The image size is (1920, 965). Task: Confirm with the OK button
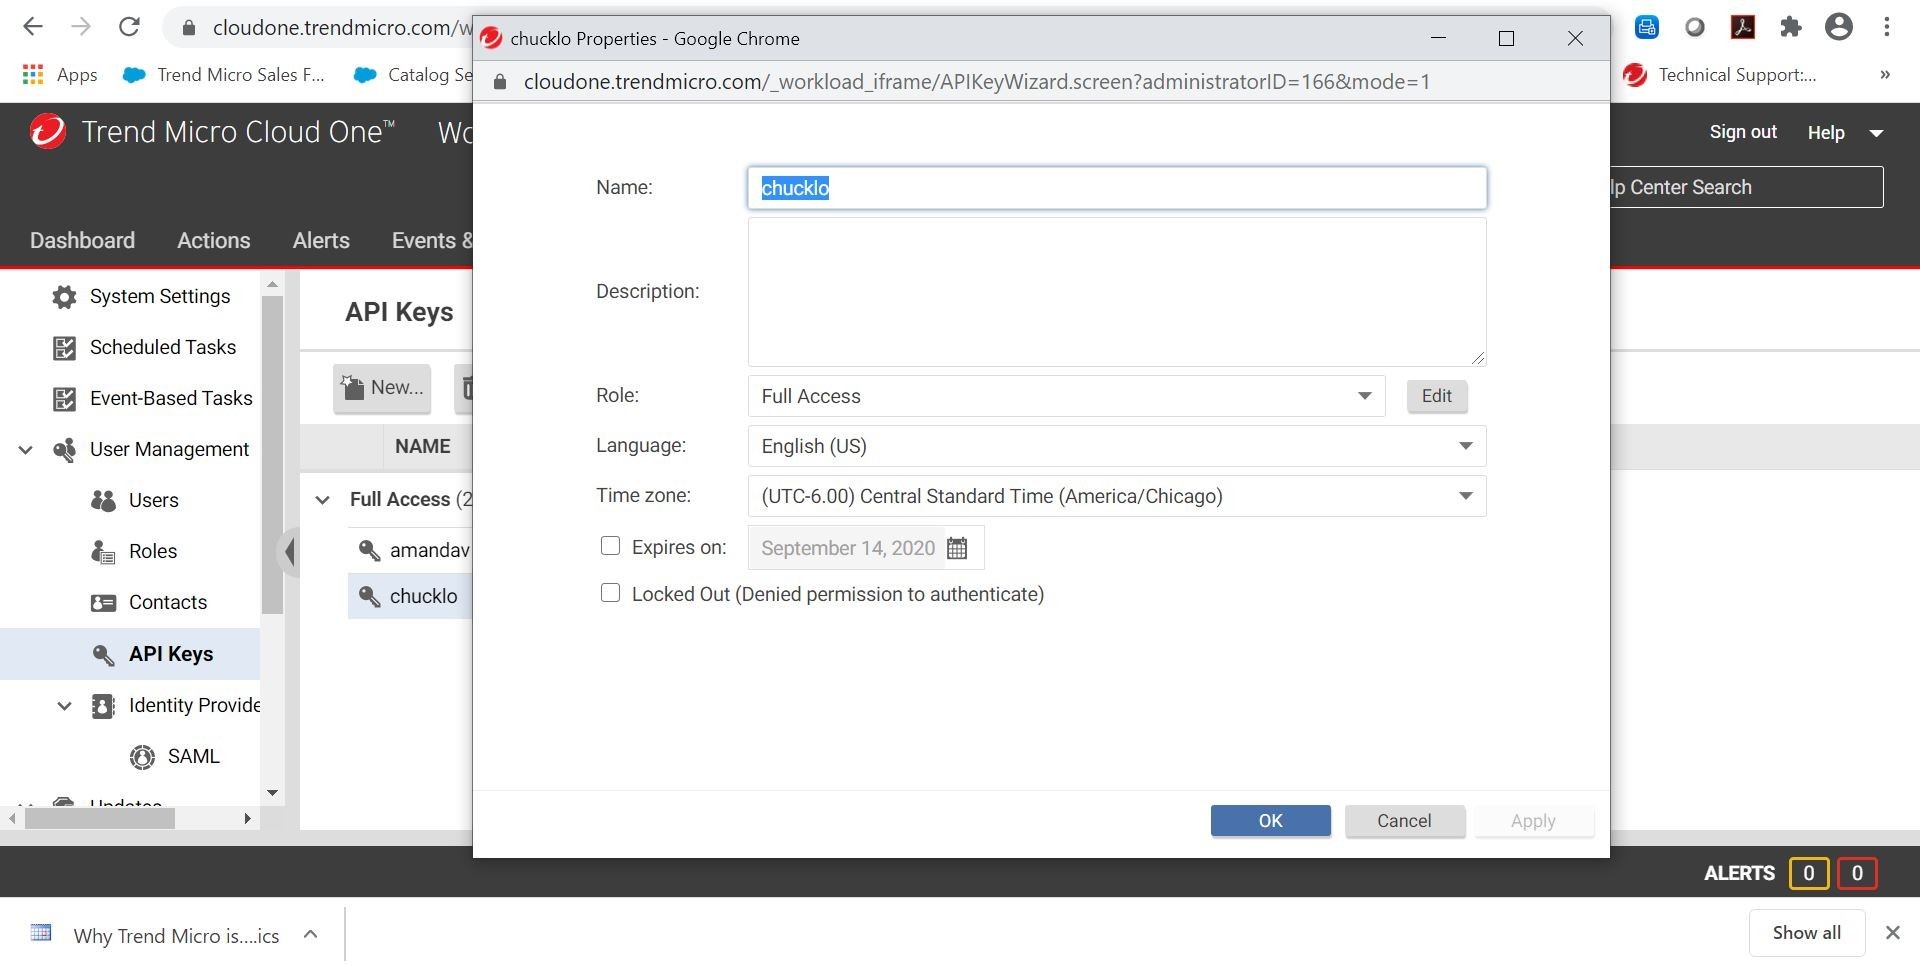(x=1270, y=821)
